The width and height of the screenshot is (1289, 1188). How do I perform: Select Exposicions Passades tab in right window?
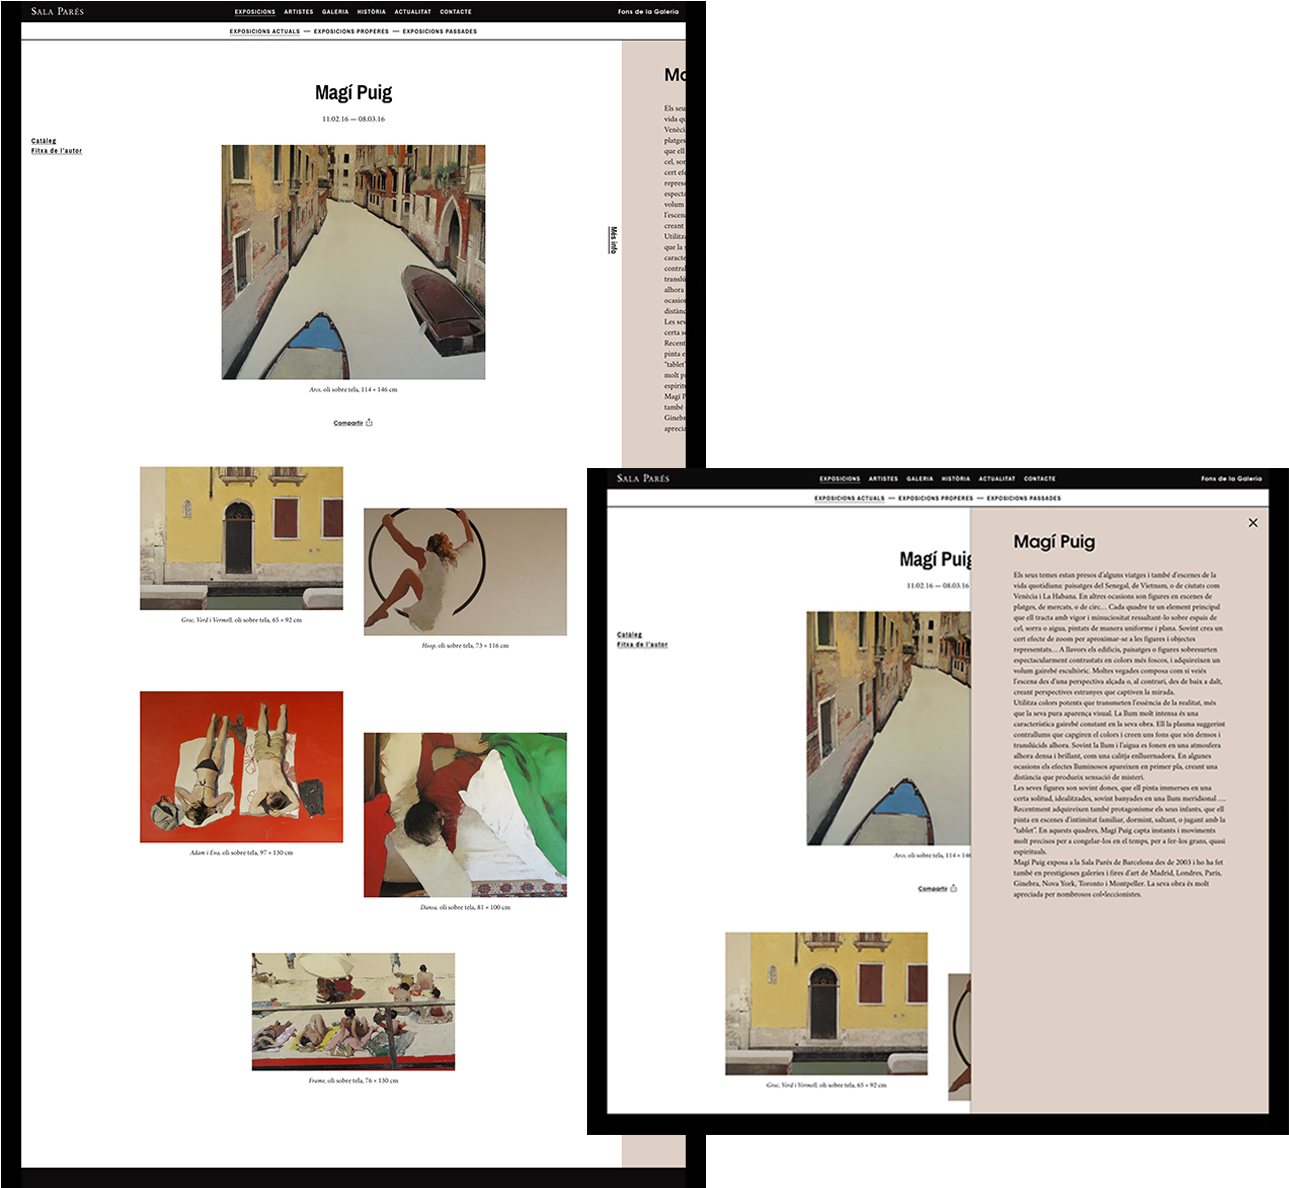point(1024,498)
